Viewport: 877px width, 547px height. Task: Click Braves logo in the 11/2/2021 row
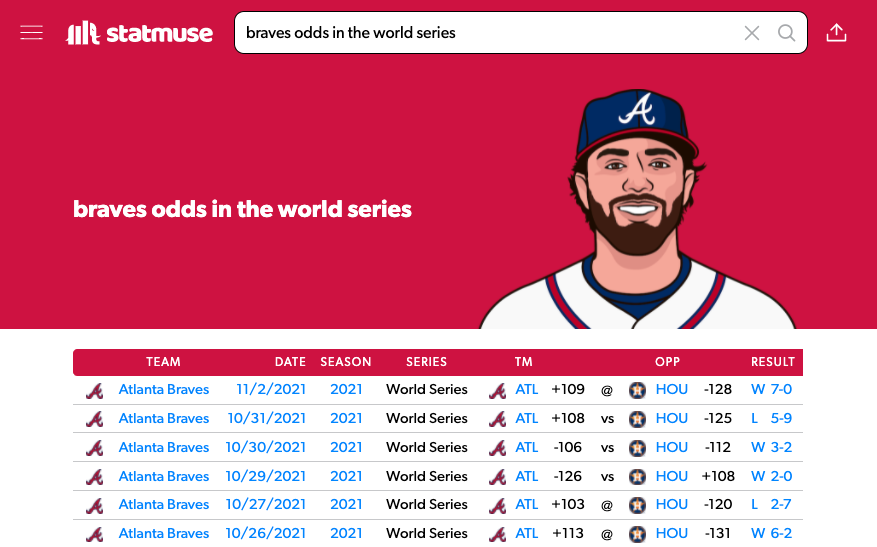95,390
